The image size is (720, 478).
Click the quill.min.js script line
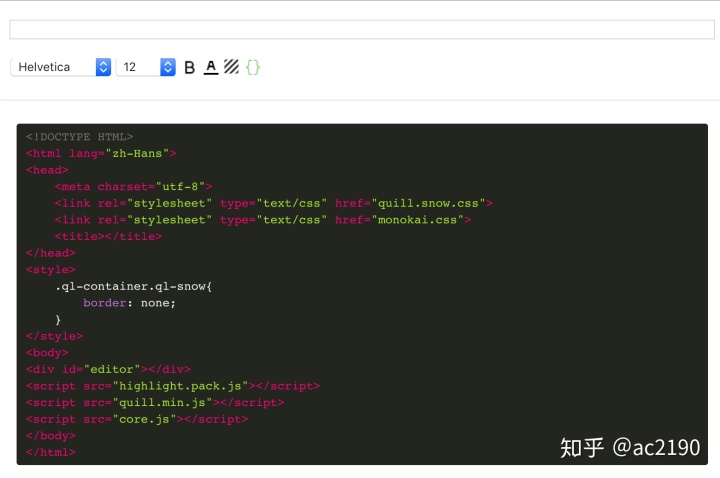pos(155,402)
